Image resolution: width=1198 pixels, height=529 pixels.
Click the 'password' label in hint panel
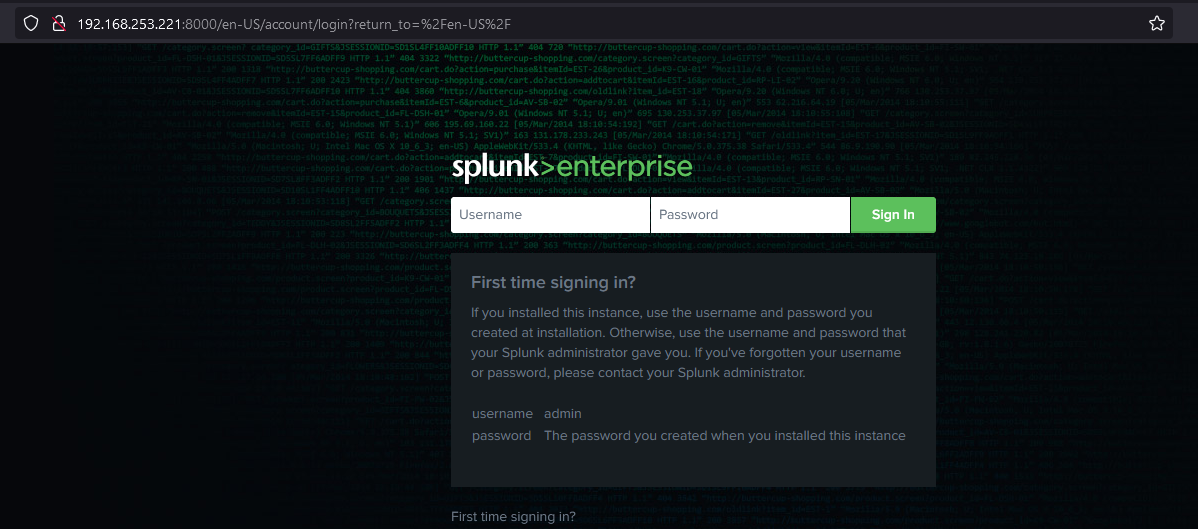point(501,436)
